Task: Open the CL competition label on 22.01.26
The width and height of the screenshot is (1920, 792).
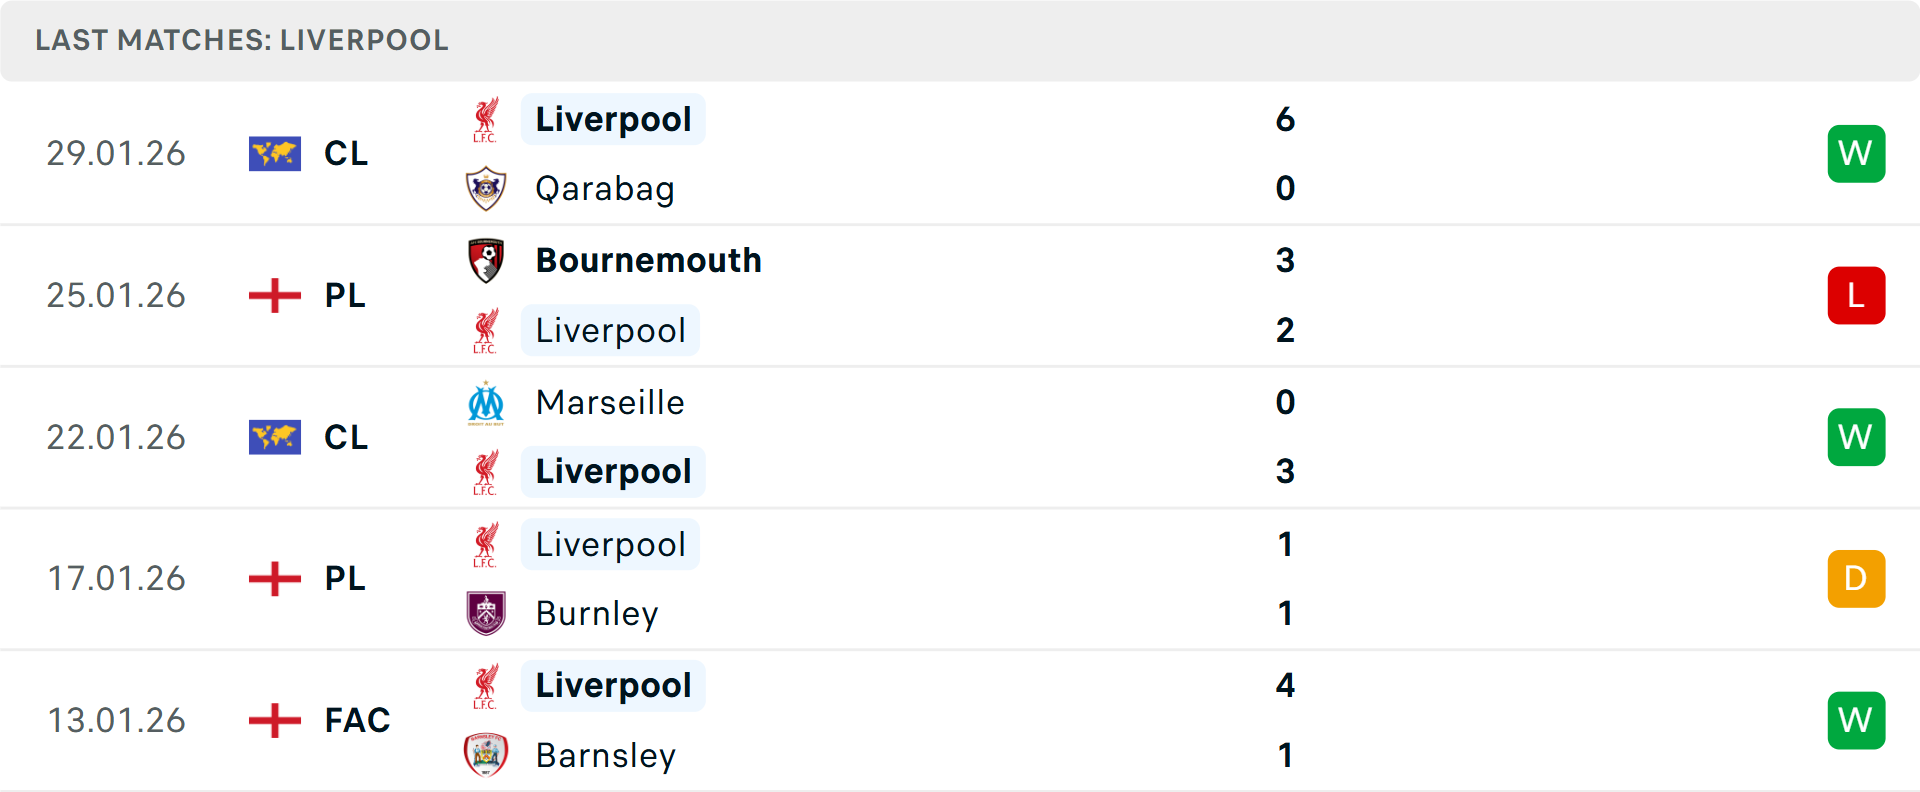Action: [x=345, y=437]
